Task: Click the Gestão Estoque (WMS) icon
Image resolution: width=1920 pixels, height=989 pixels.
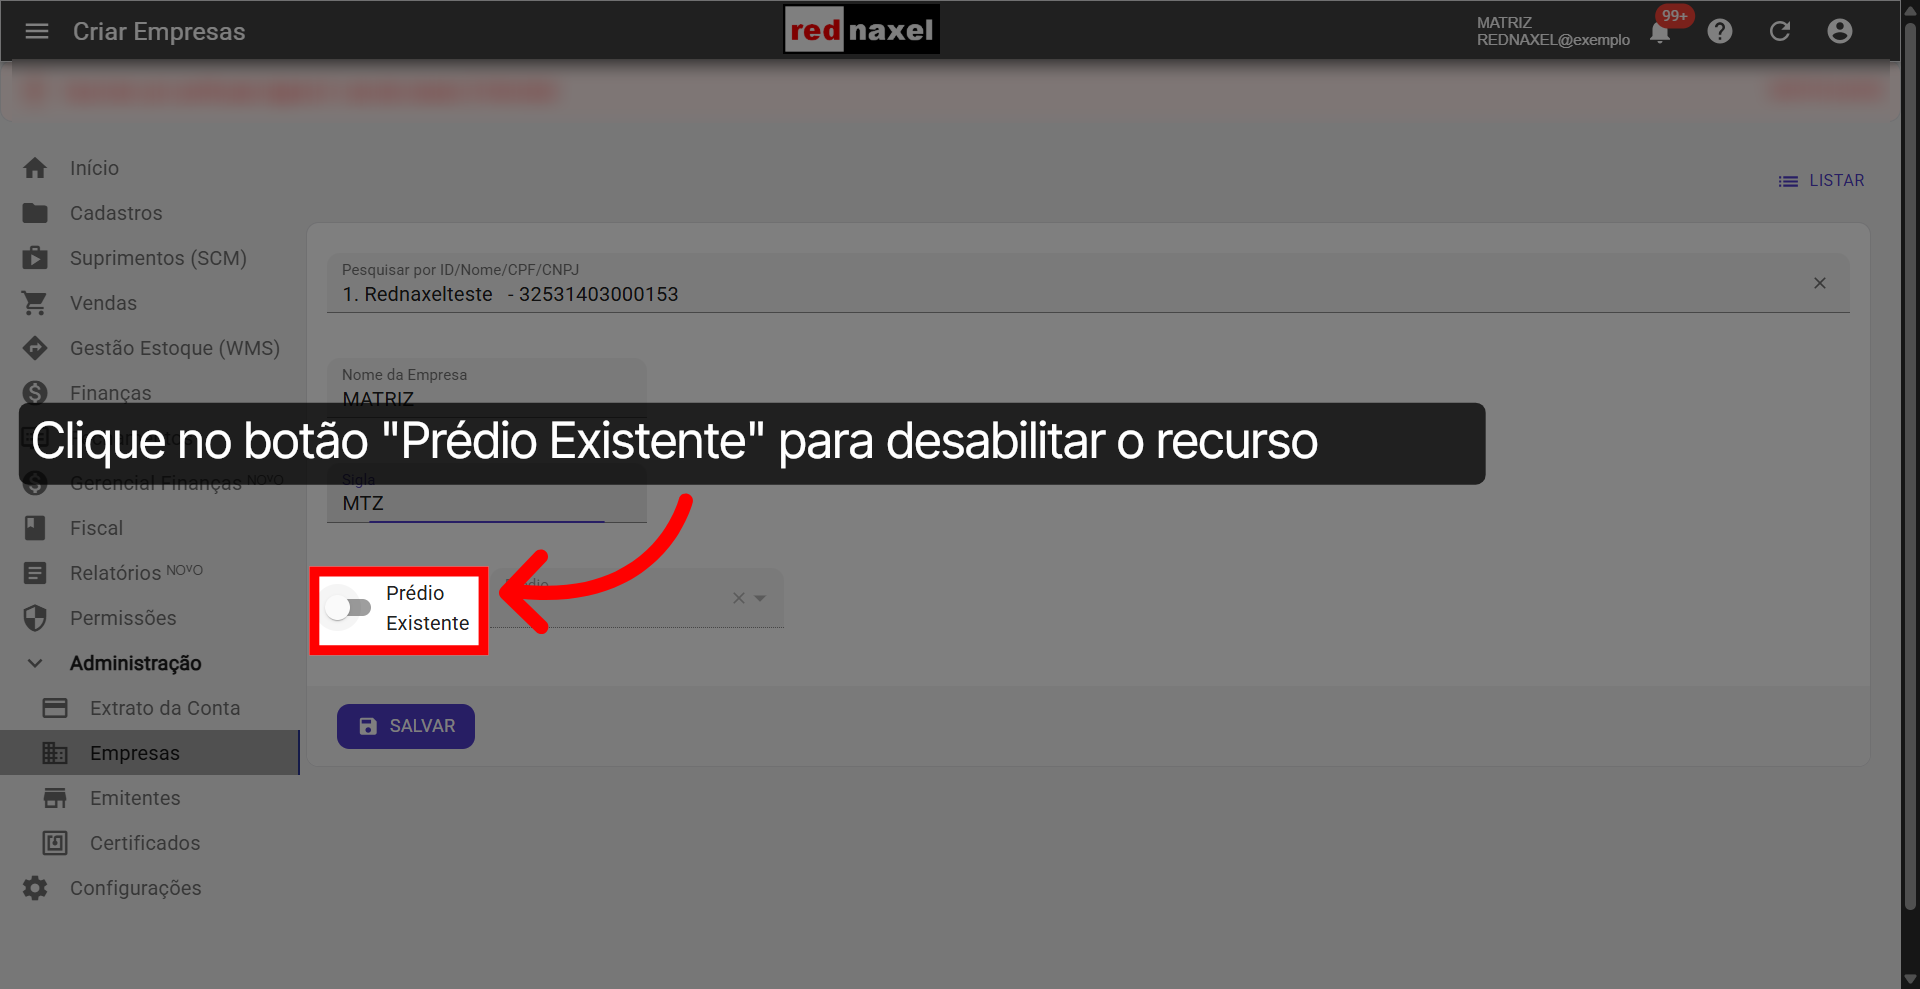Action: [35, 348]
